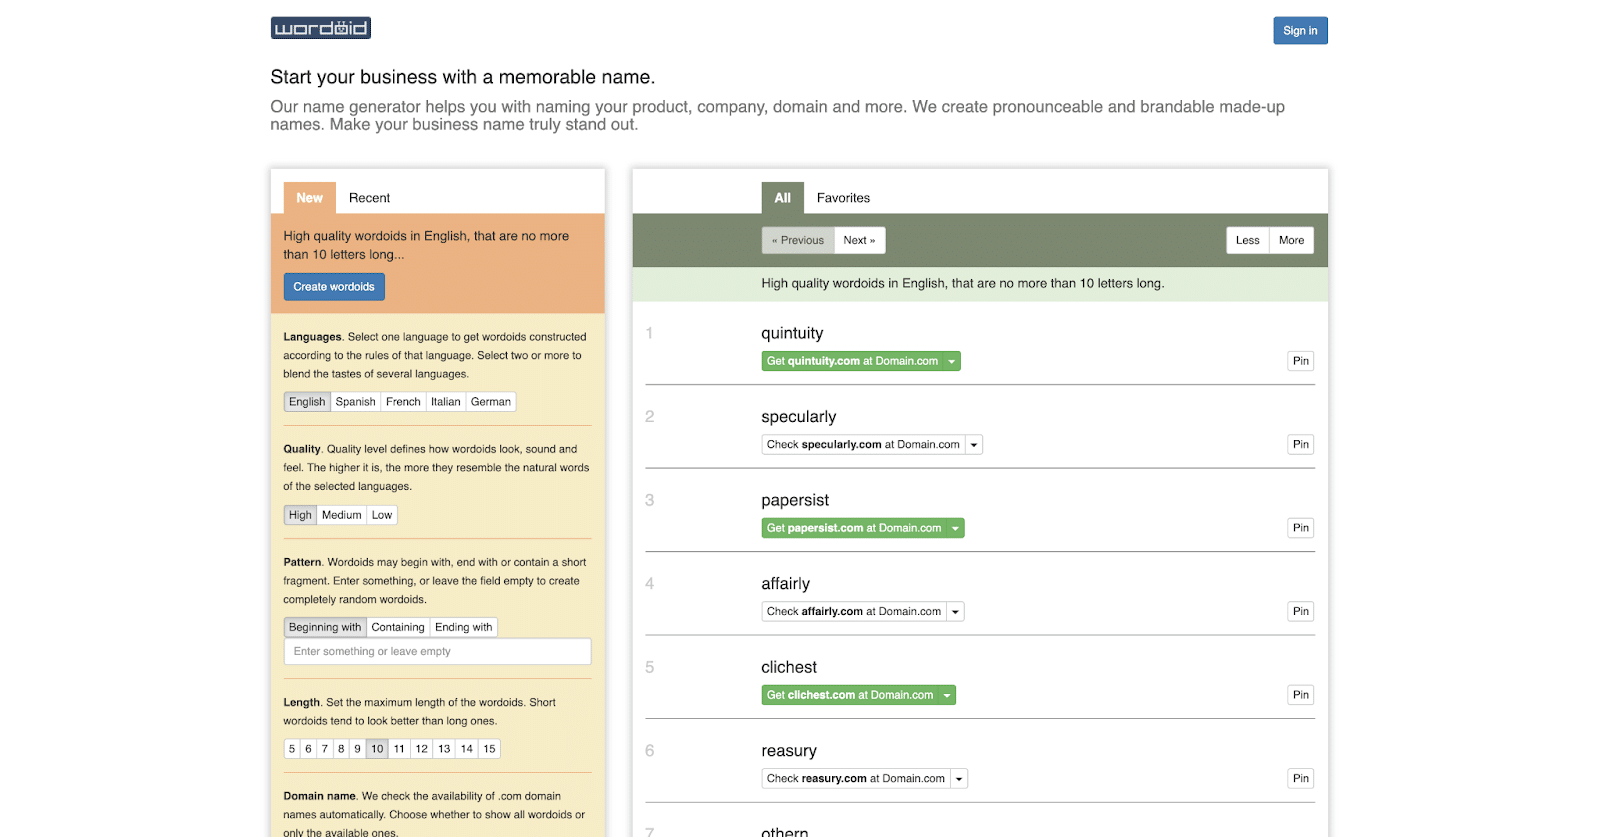This screenshot has height=837, width=1600.
Task: Pin the wordoid quintuity
Action: [1300, 361]
